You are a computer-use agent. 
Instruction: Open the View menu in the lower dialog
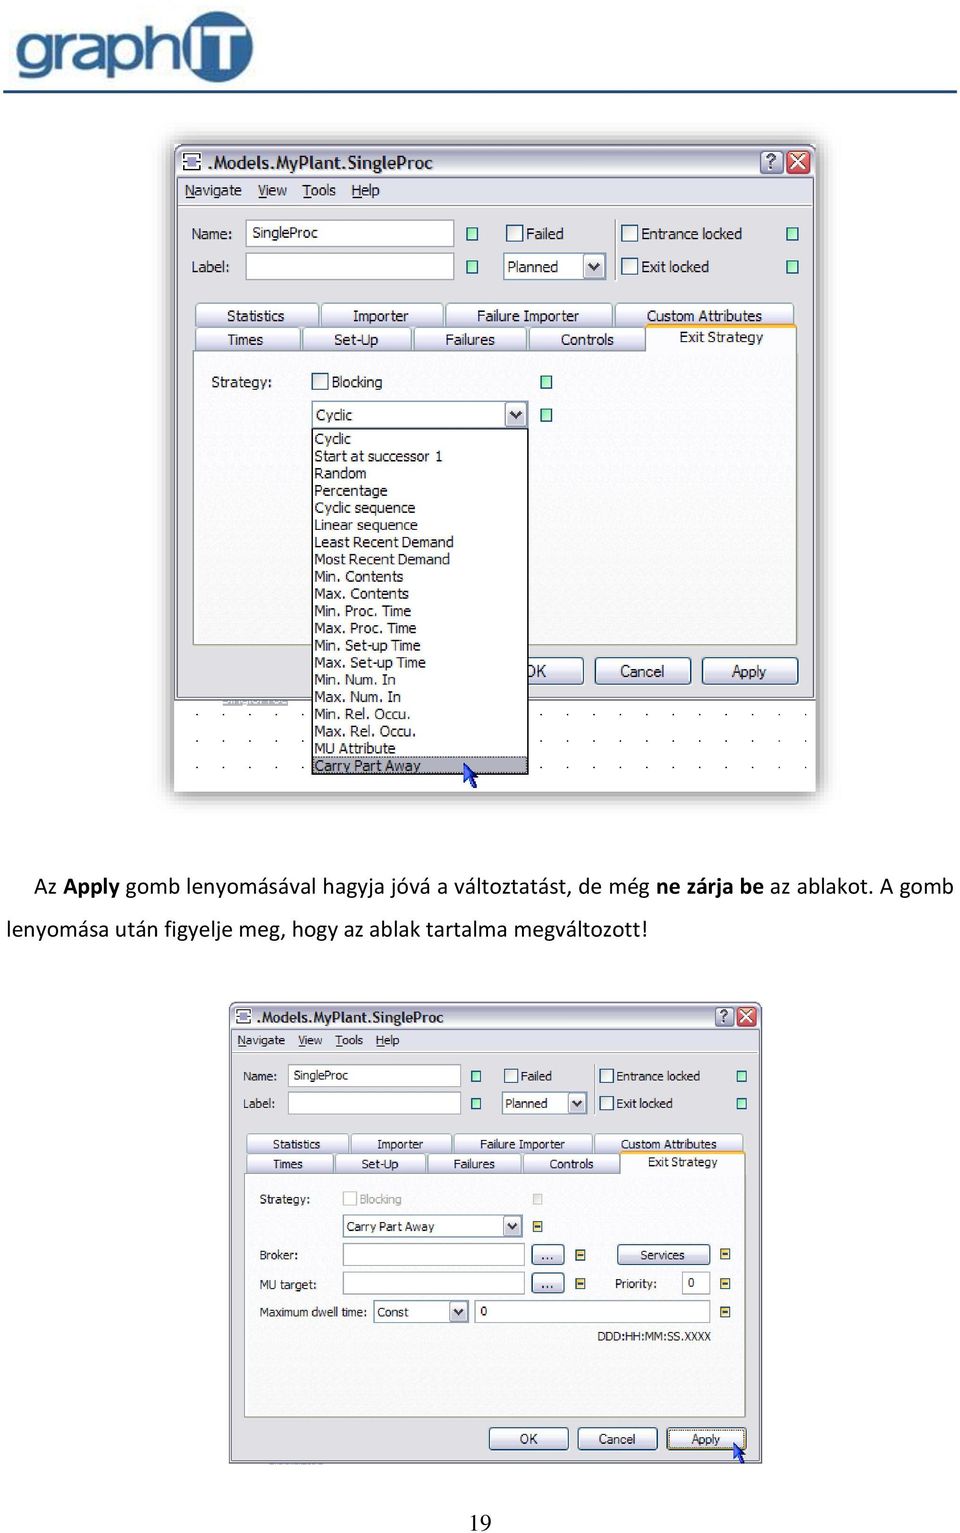pyautogui.click(x=310, y=1040)
